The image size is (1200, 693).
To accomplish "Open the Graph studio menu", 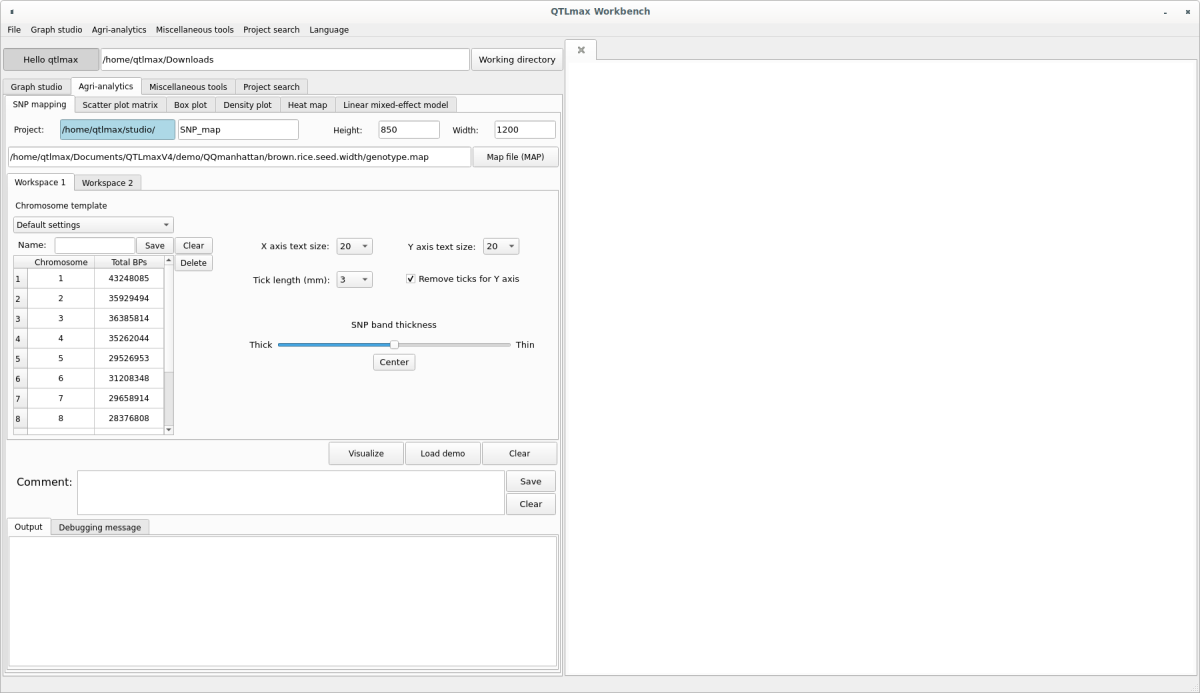I will (56, 30).
